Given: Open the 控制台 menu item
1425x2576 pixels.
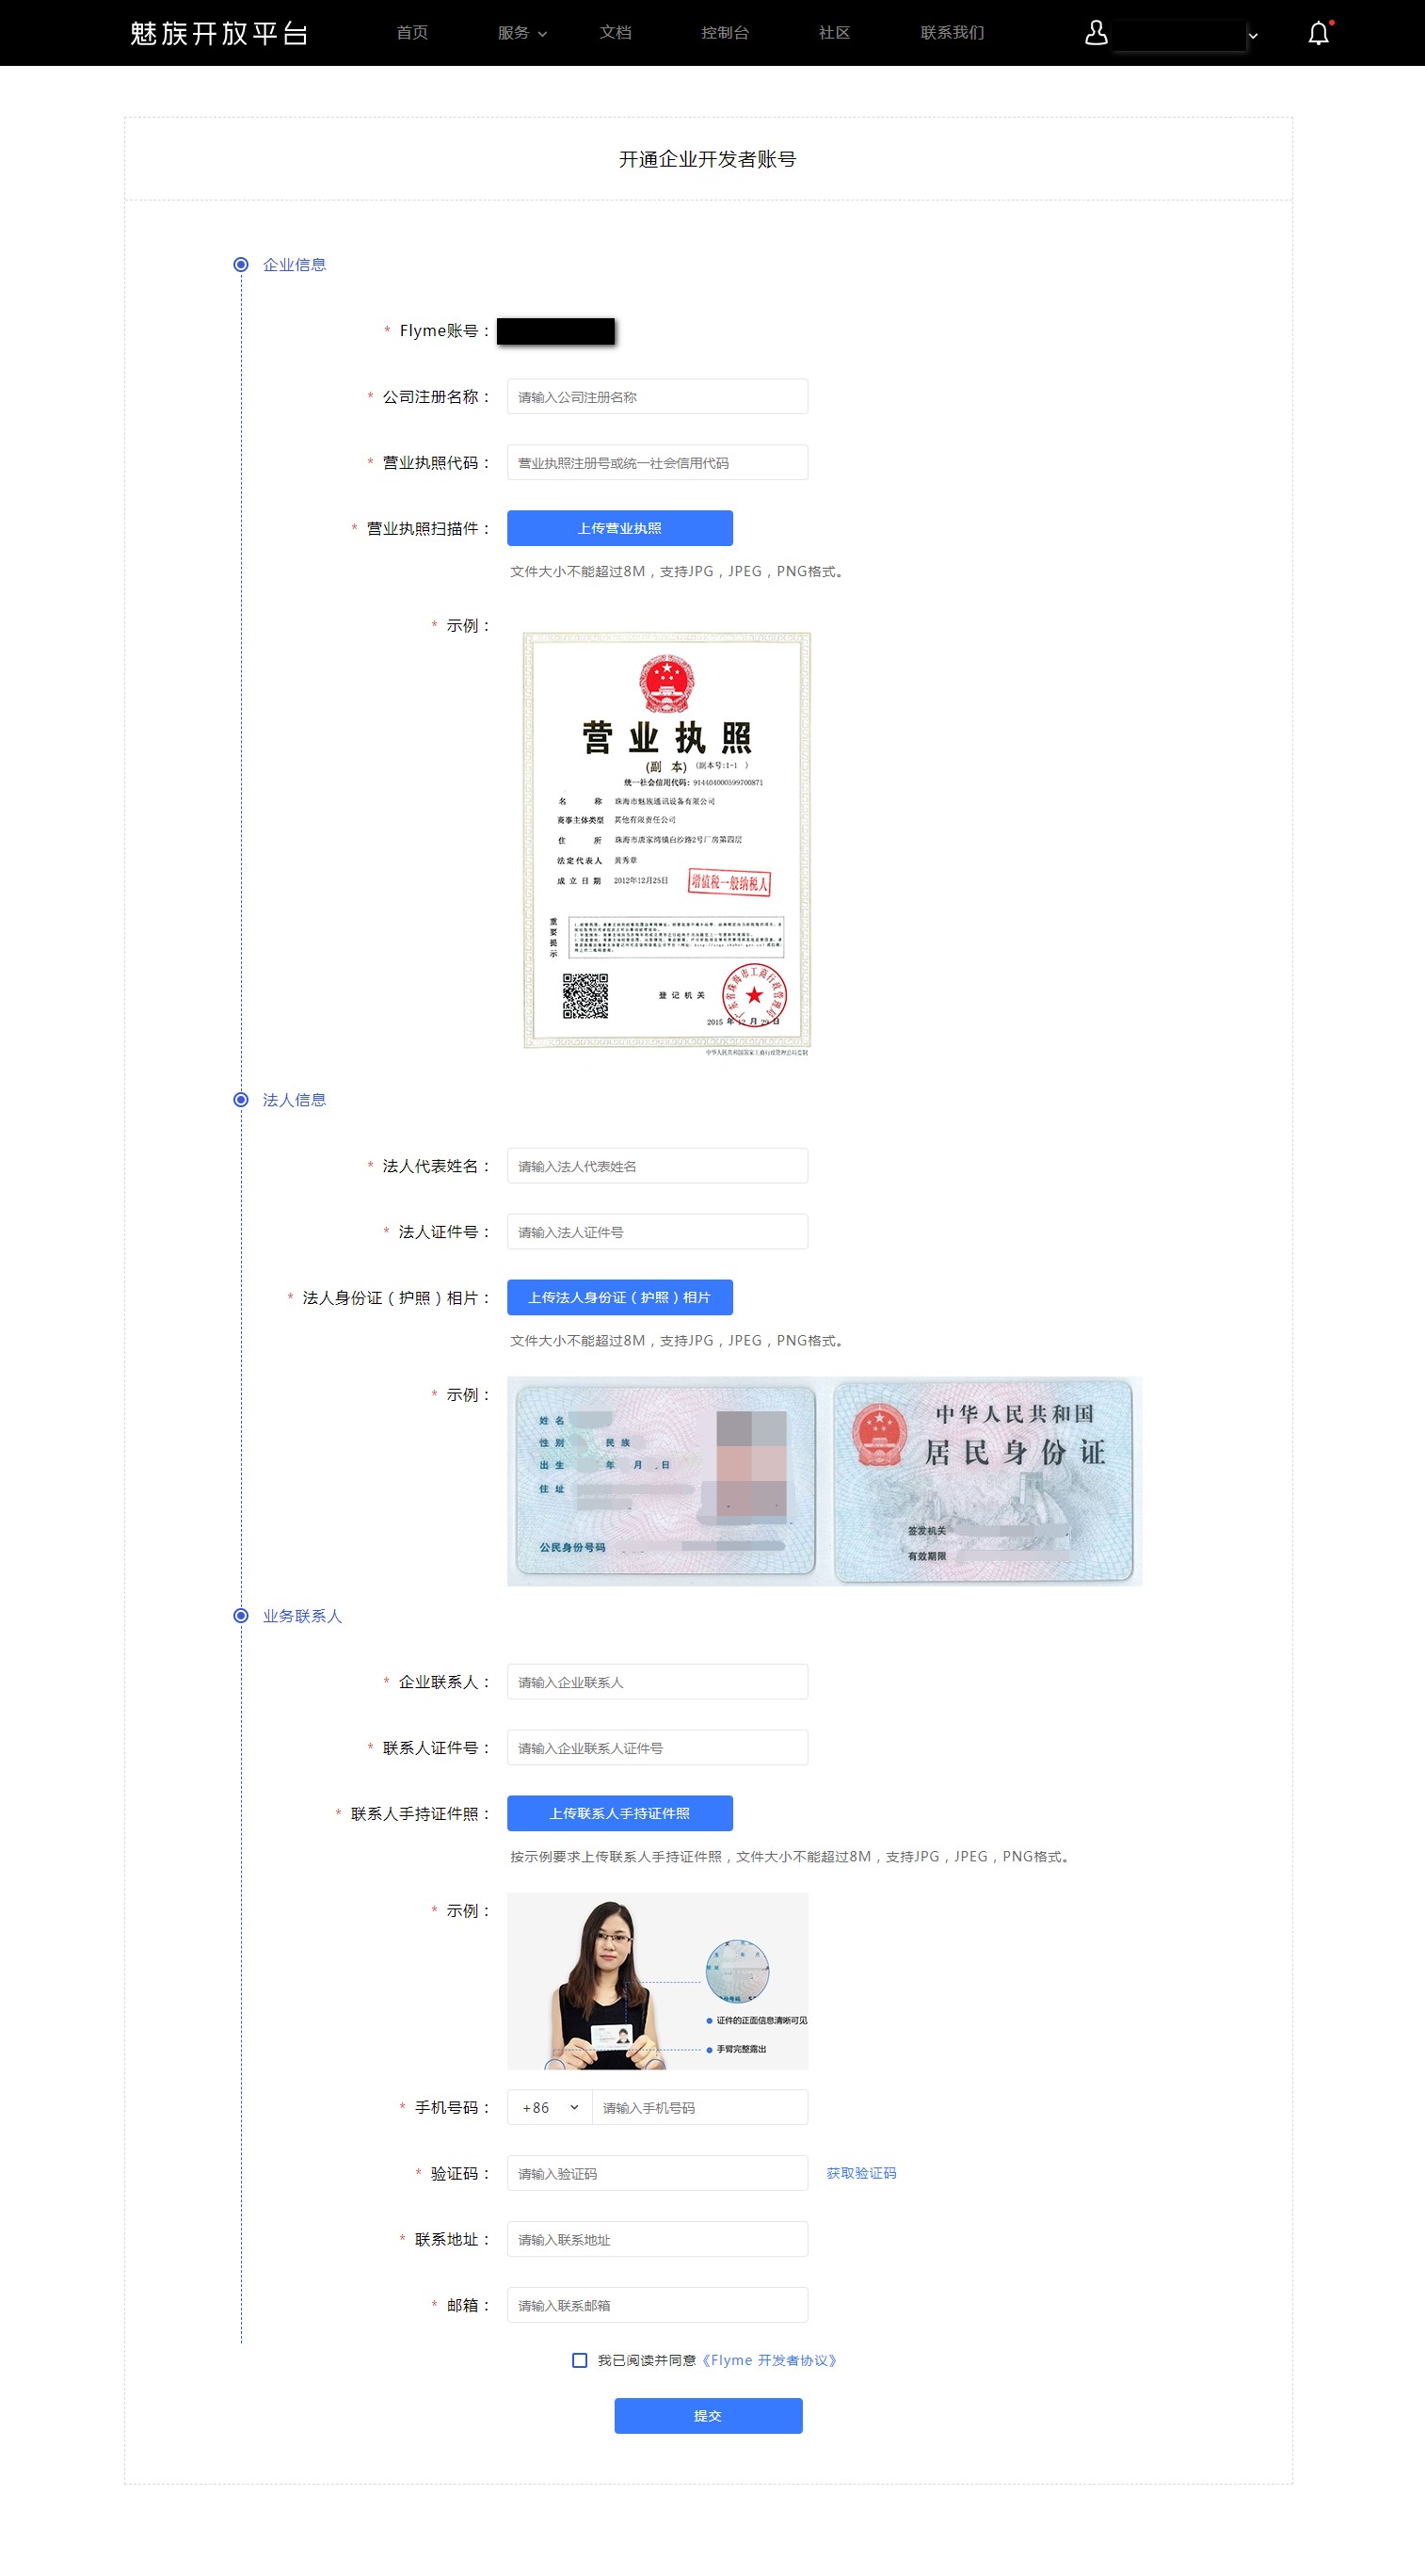Looking at the screenshot, I should coord(725,33).
